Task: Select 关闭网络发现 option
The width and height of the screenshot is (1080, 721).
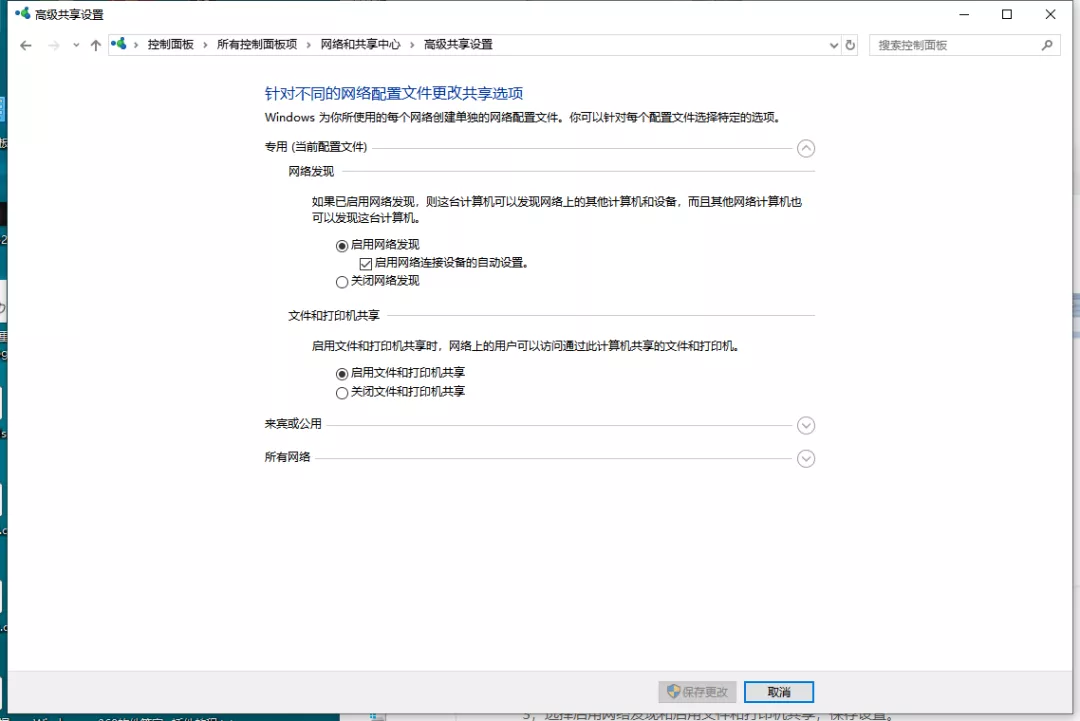Action: (x=341, y=282)
